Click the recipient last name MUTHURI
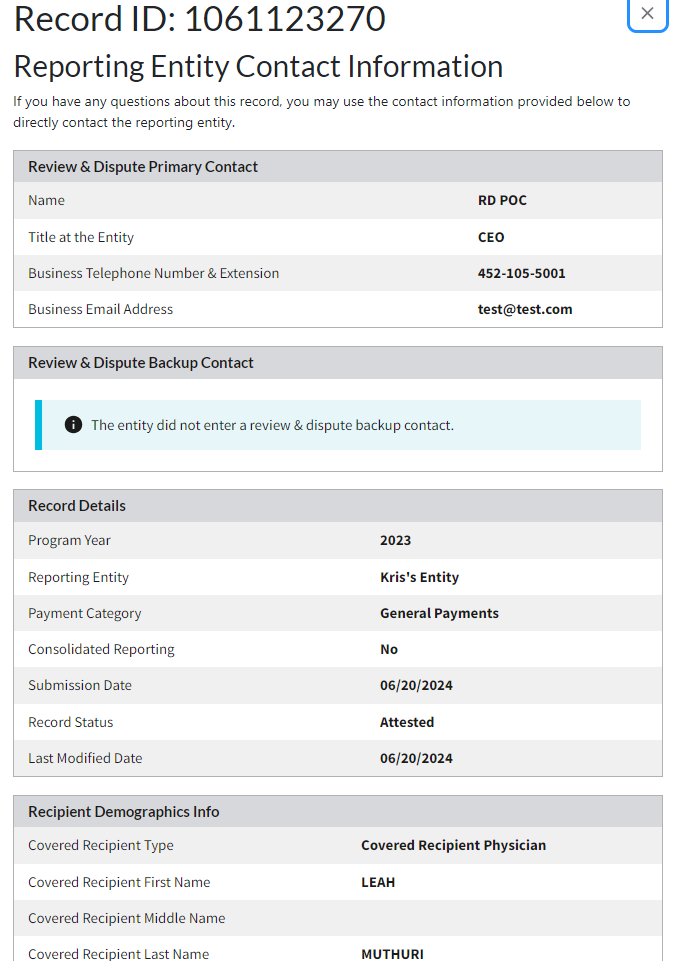This screenshot has width=683, height=961. pos(392,954)
